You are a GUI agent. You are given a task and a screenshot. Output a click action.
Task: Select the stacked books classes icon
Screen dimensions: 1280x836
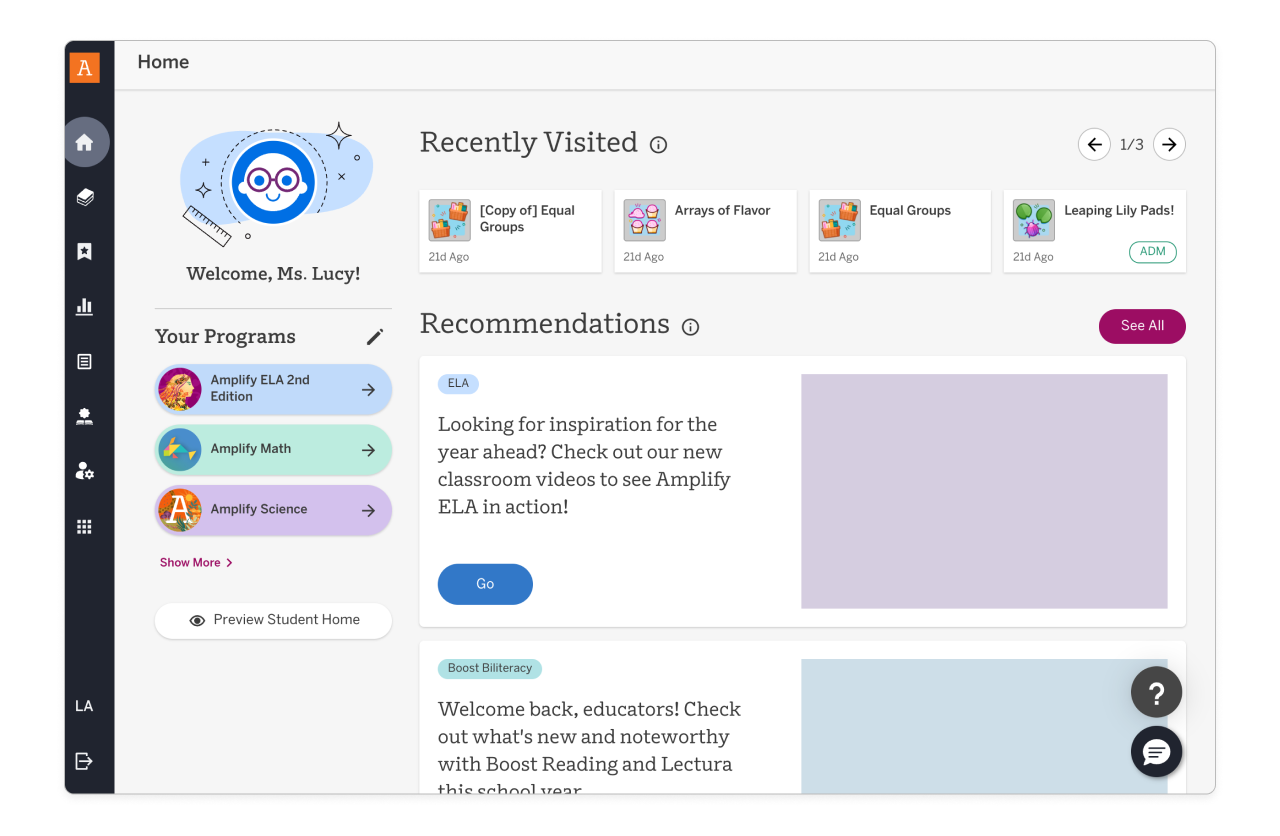(86, 196)
